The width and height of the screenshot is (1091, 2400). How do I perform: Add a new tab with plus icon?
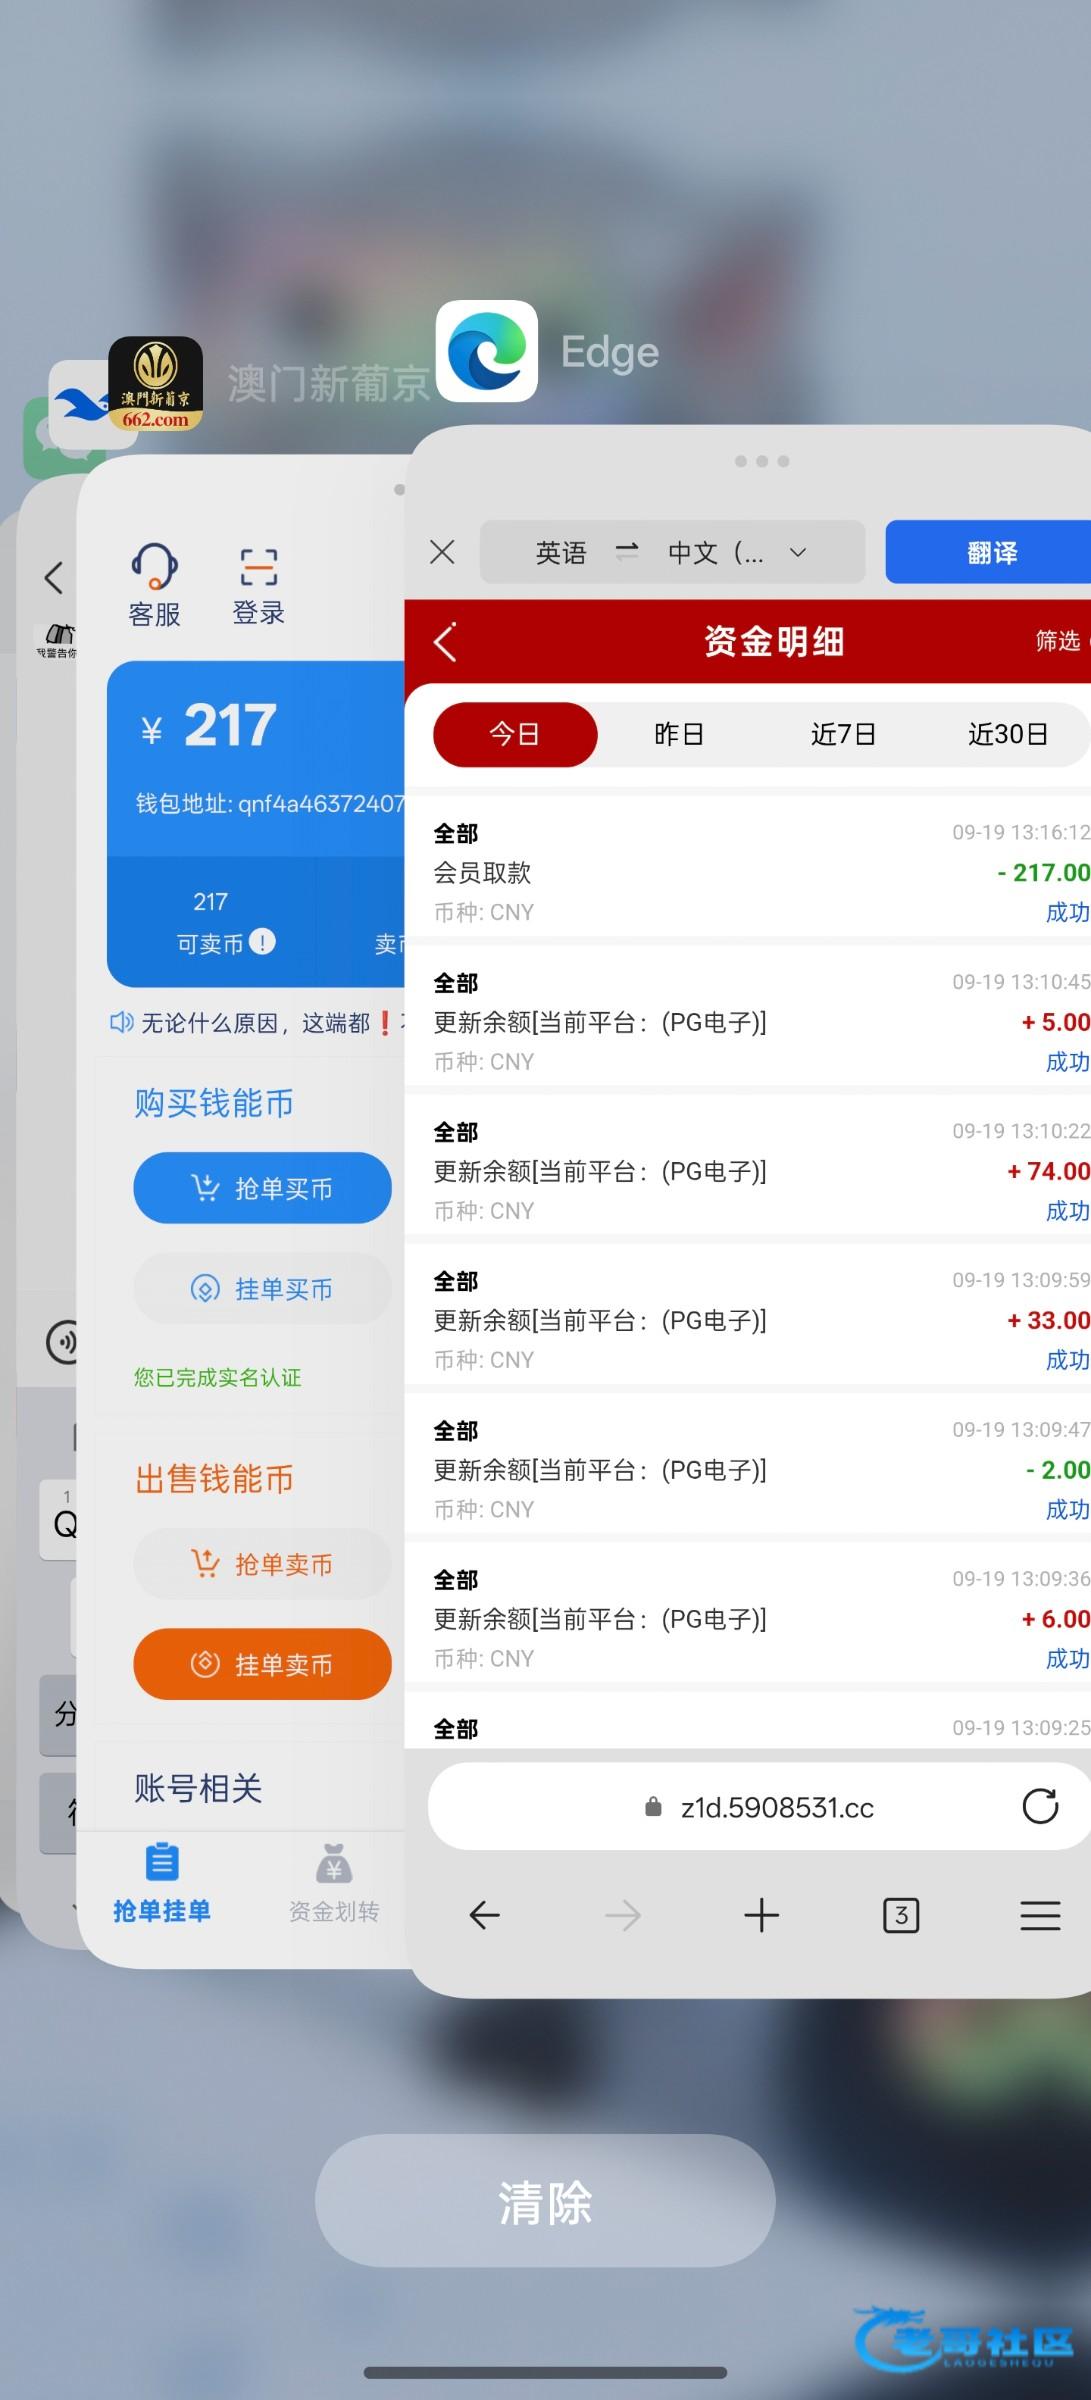click(761, 1916)
